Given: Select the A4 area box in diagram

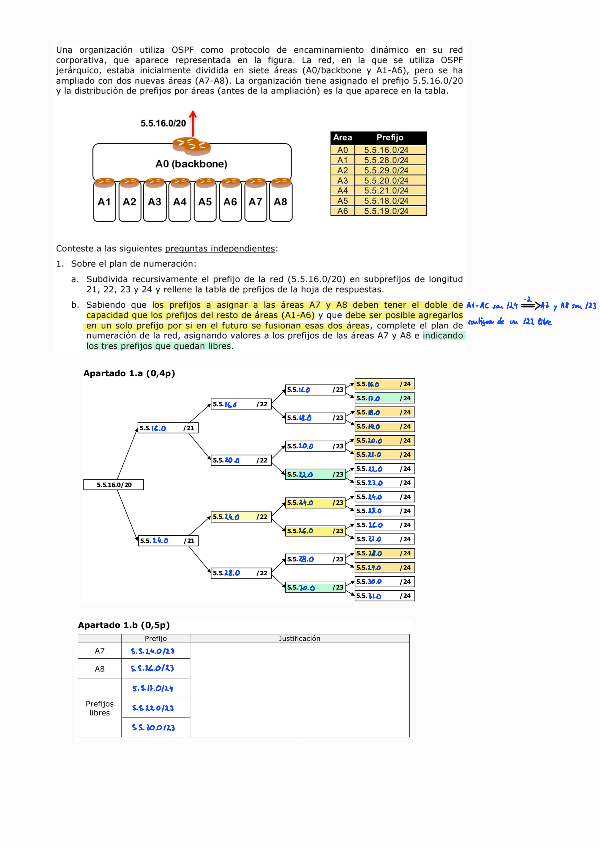Looking at the screenshot, I should point(180,202).
